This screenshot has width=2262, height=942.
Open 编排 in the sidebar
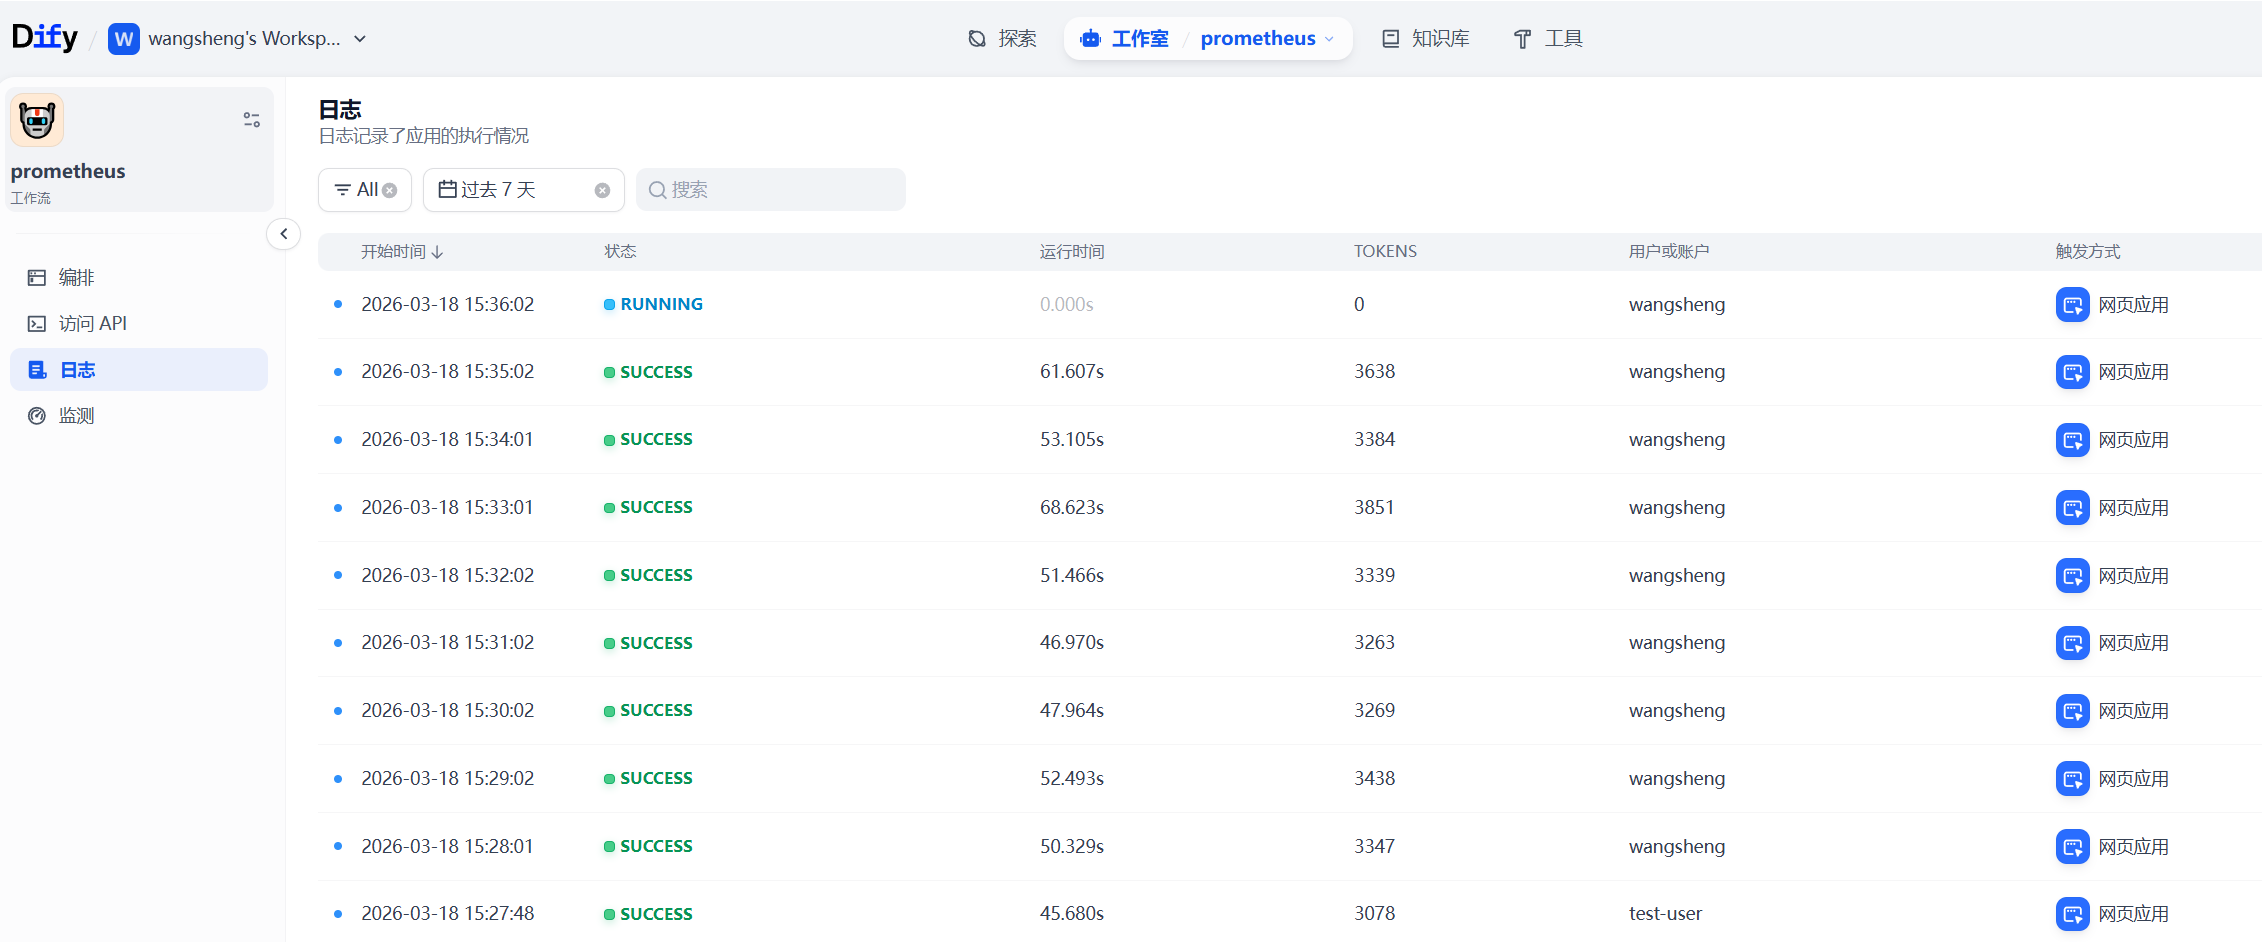[x=77, y=278]
